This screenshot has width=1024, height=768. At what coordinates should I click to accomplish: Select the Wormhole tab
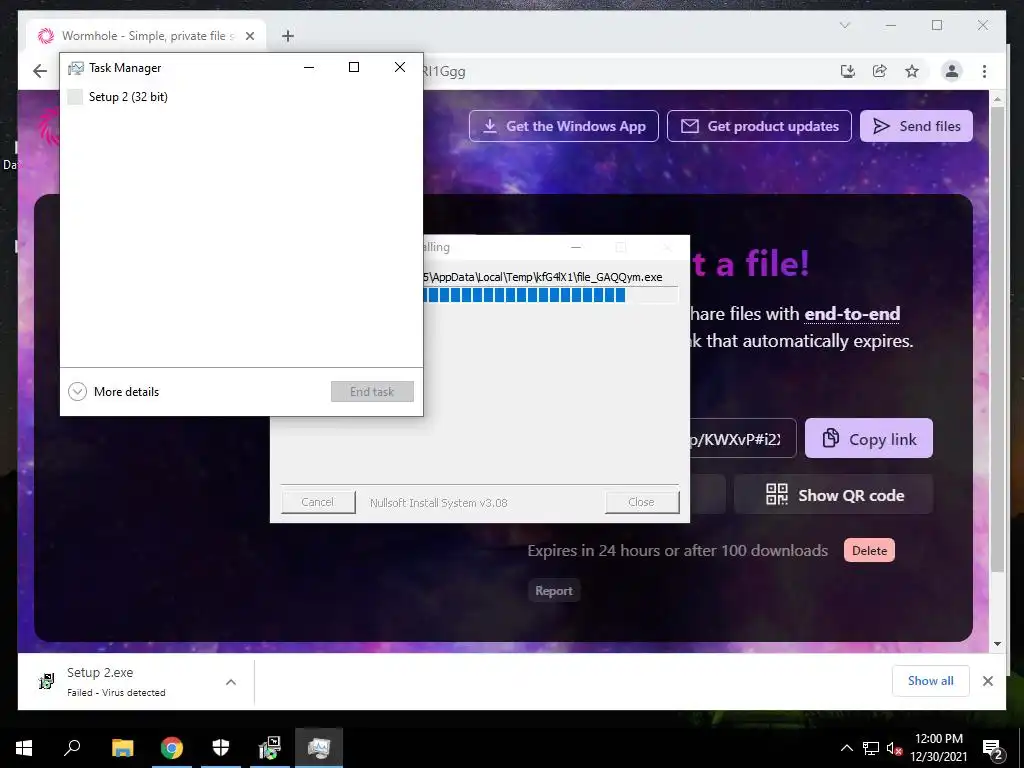point(147,36)
